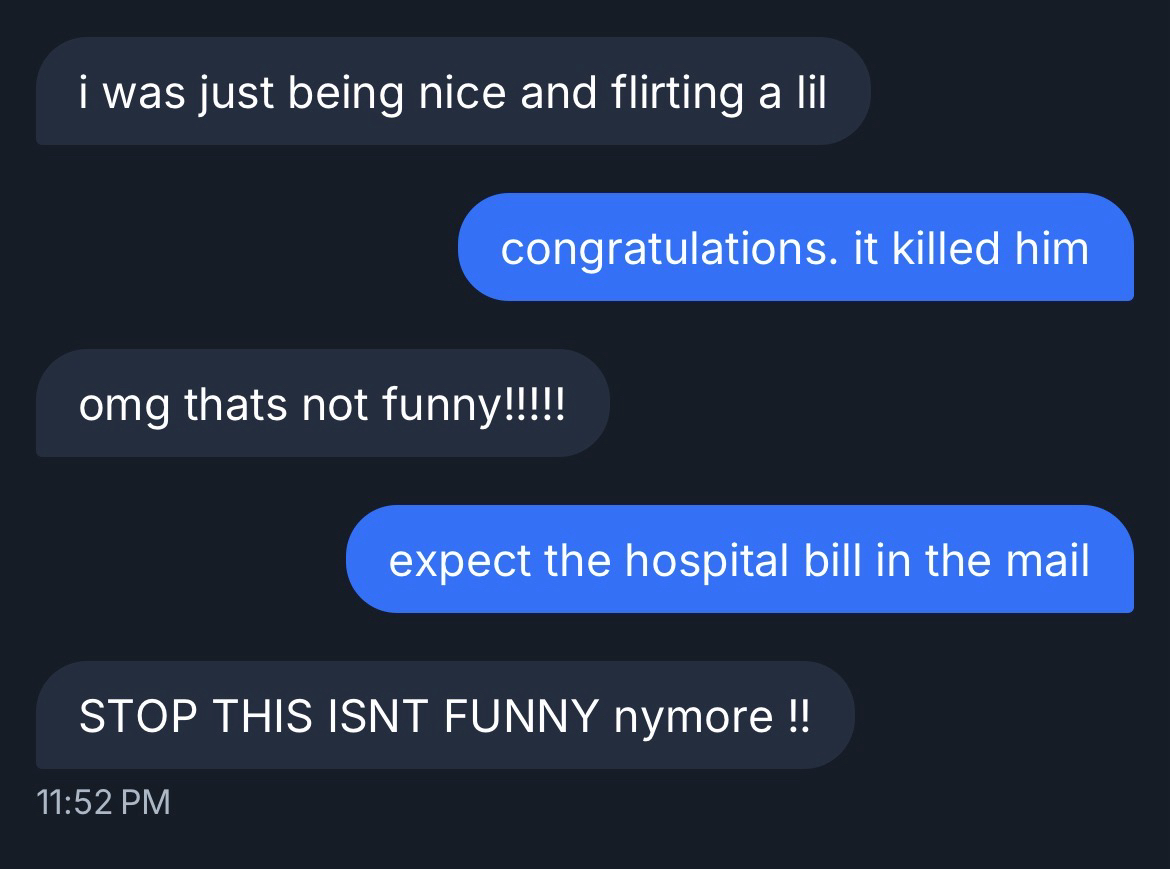Click the 11:52 PM timestamp
The width and height of the screenshot is (1170, 869).
coord(103,801)
